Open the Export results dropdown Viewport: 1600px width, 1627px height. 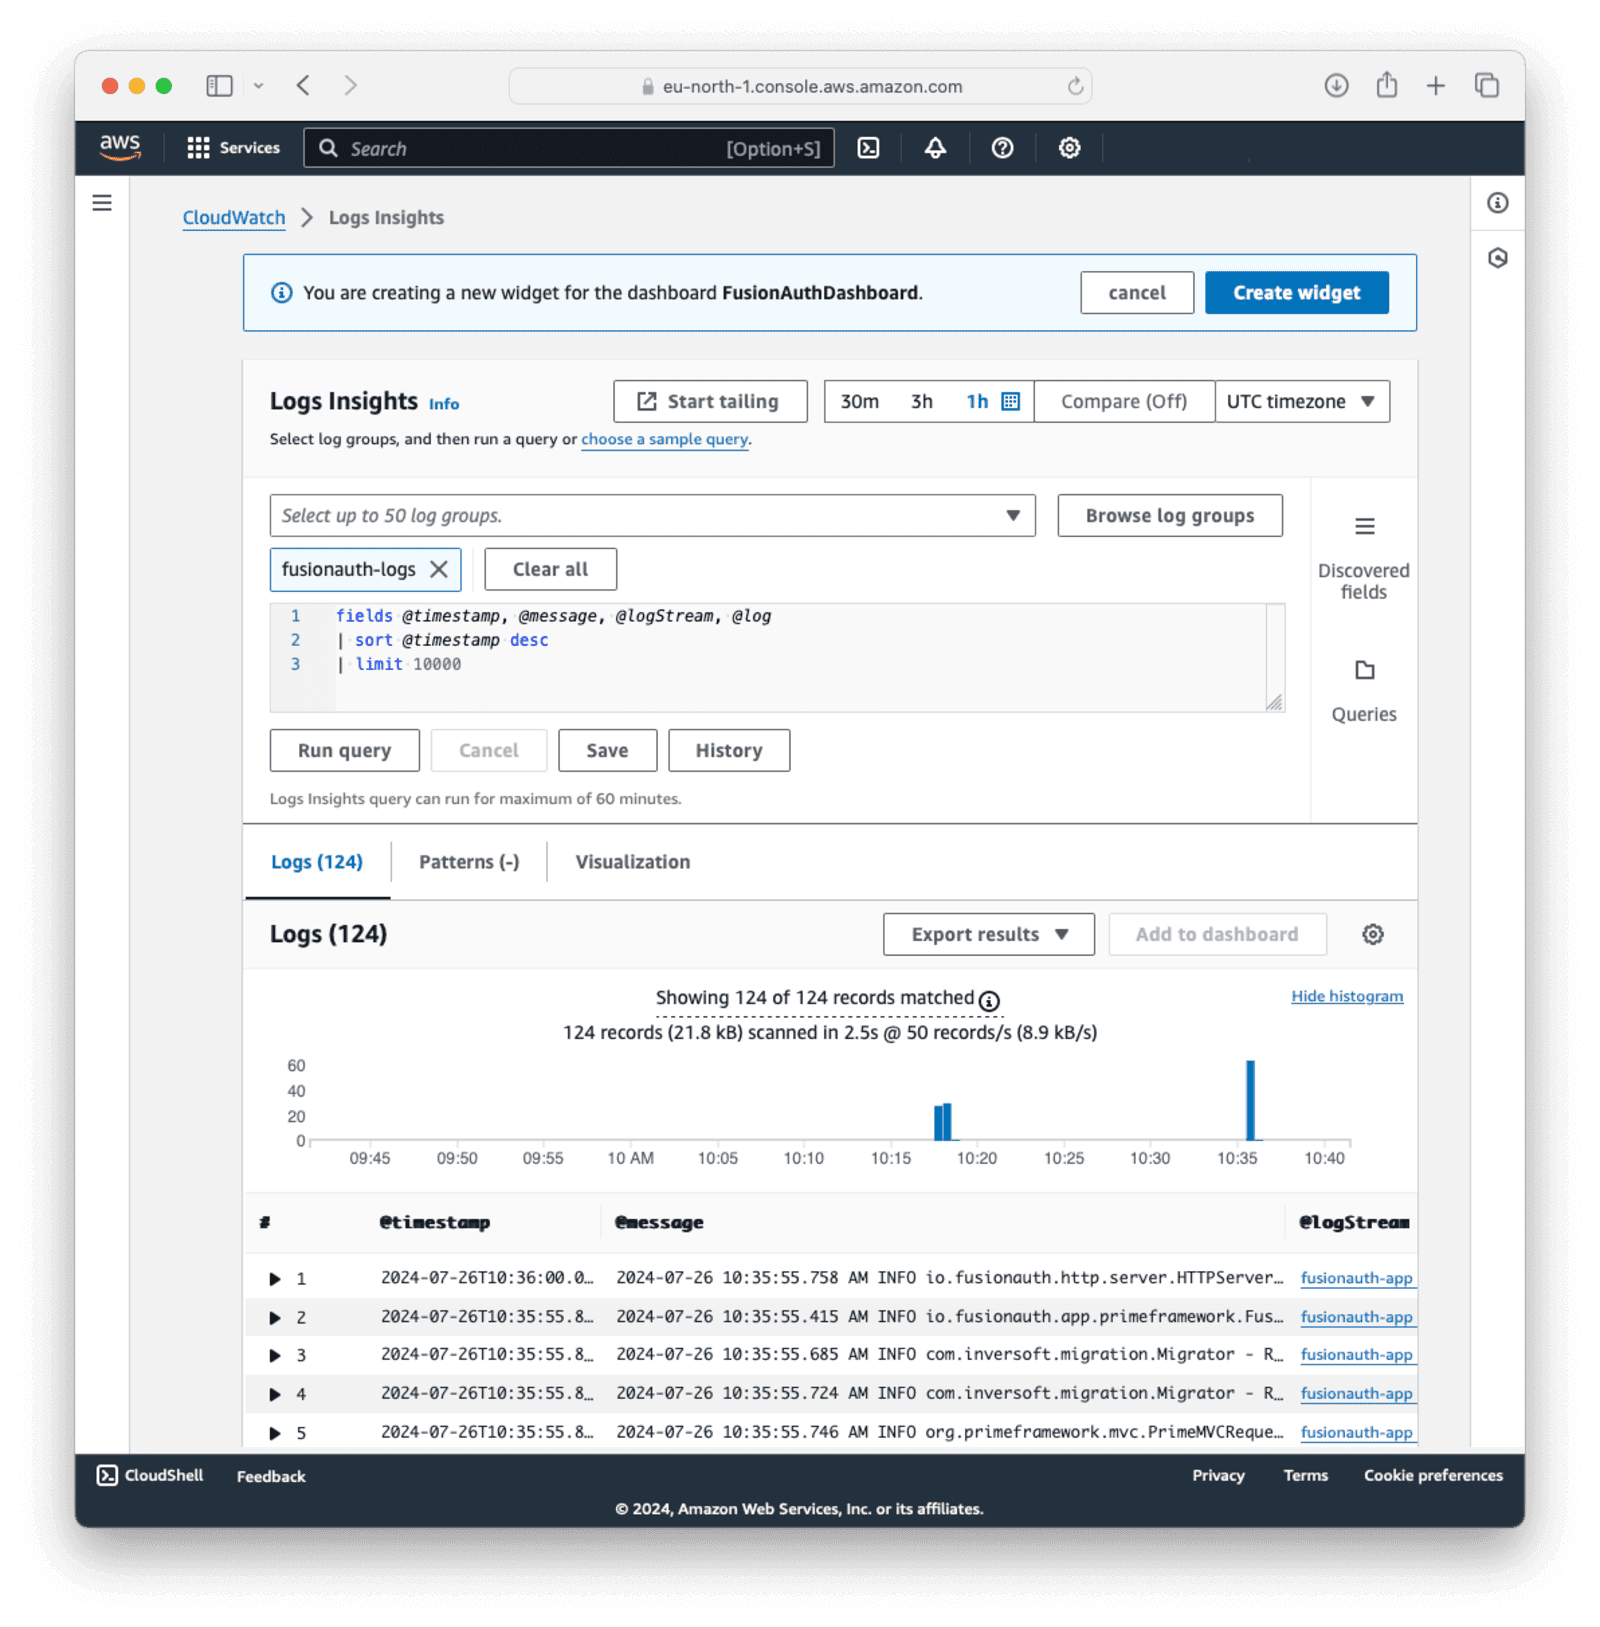[988, 934]
